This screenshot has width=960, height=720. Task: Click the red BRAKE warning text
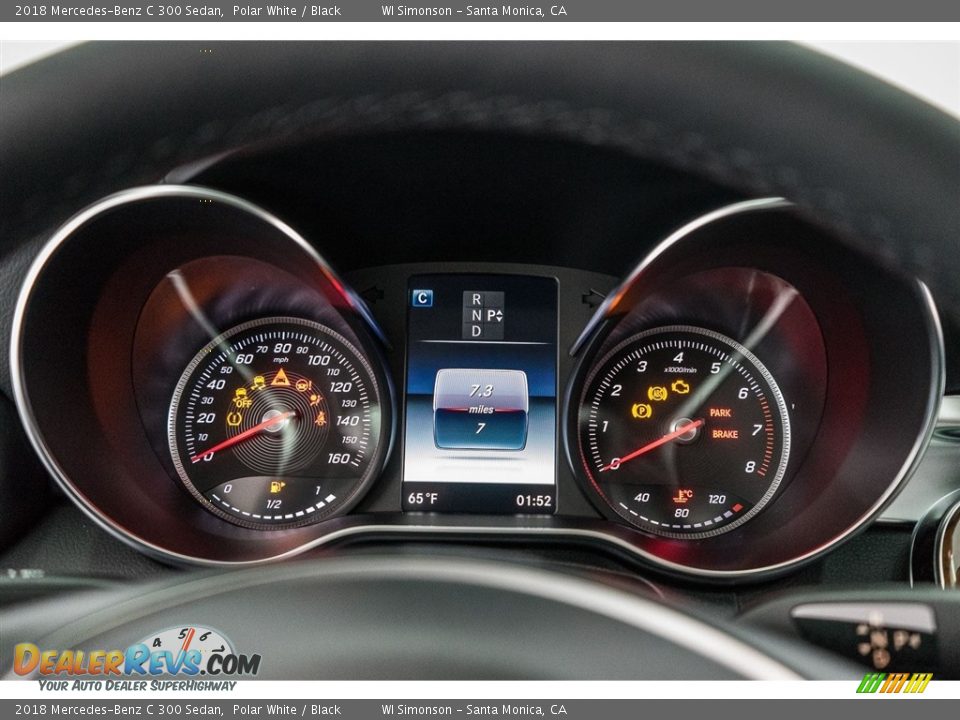(725, 434)
